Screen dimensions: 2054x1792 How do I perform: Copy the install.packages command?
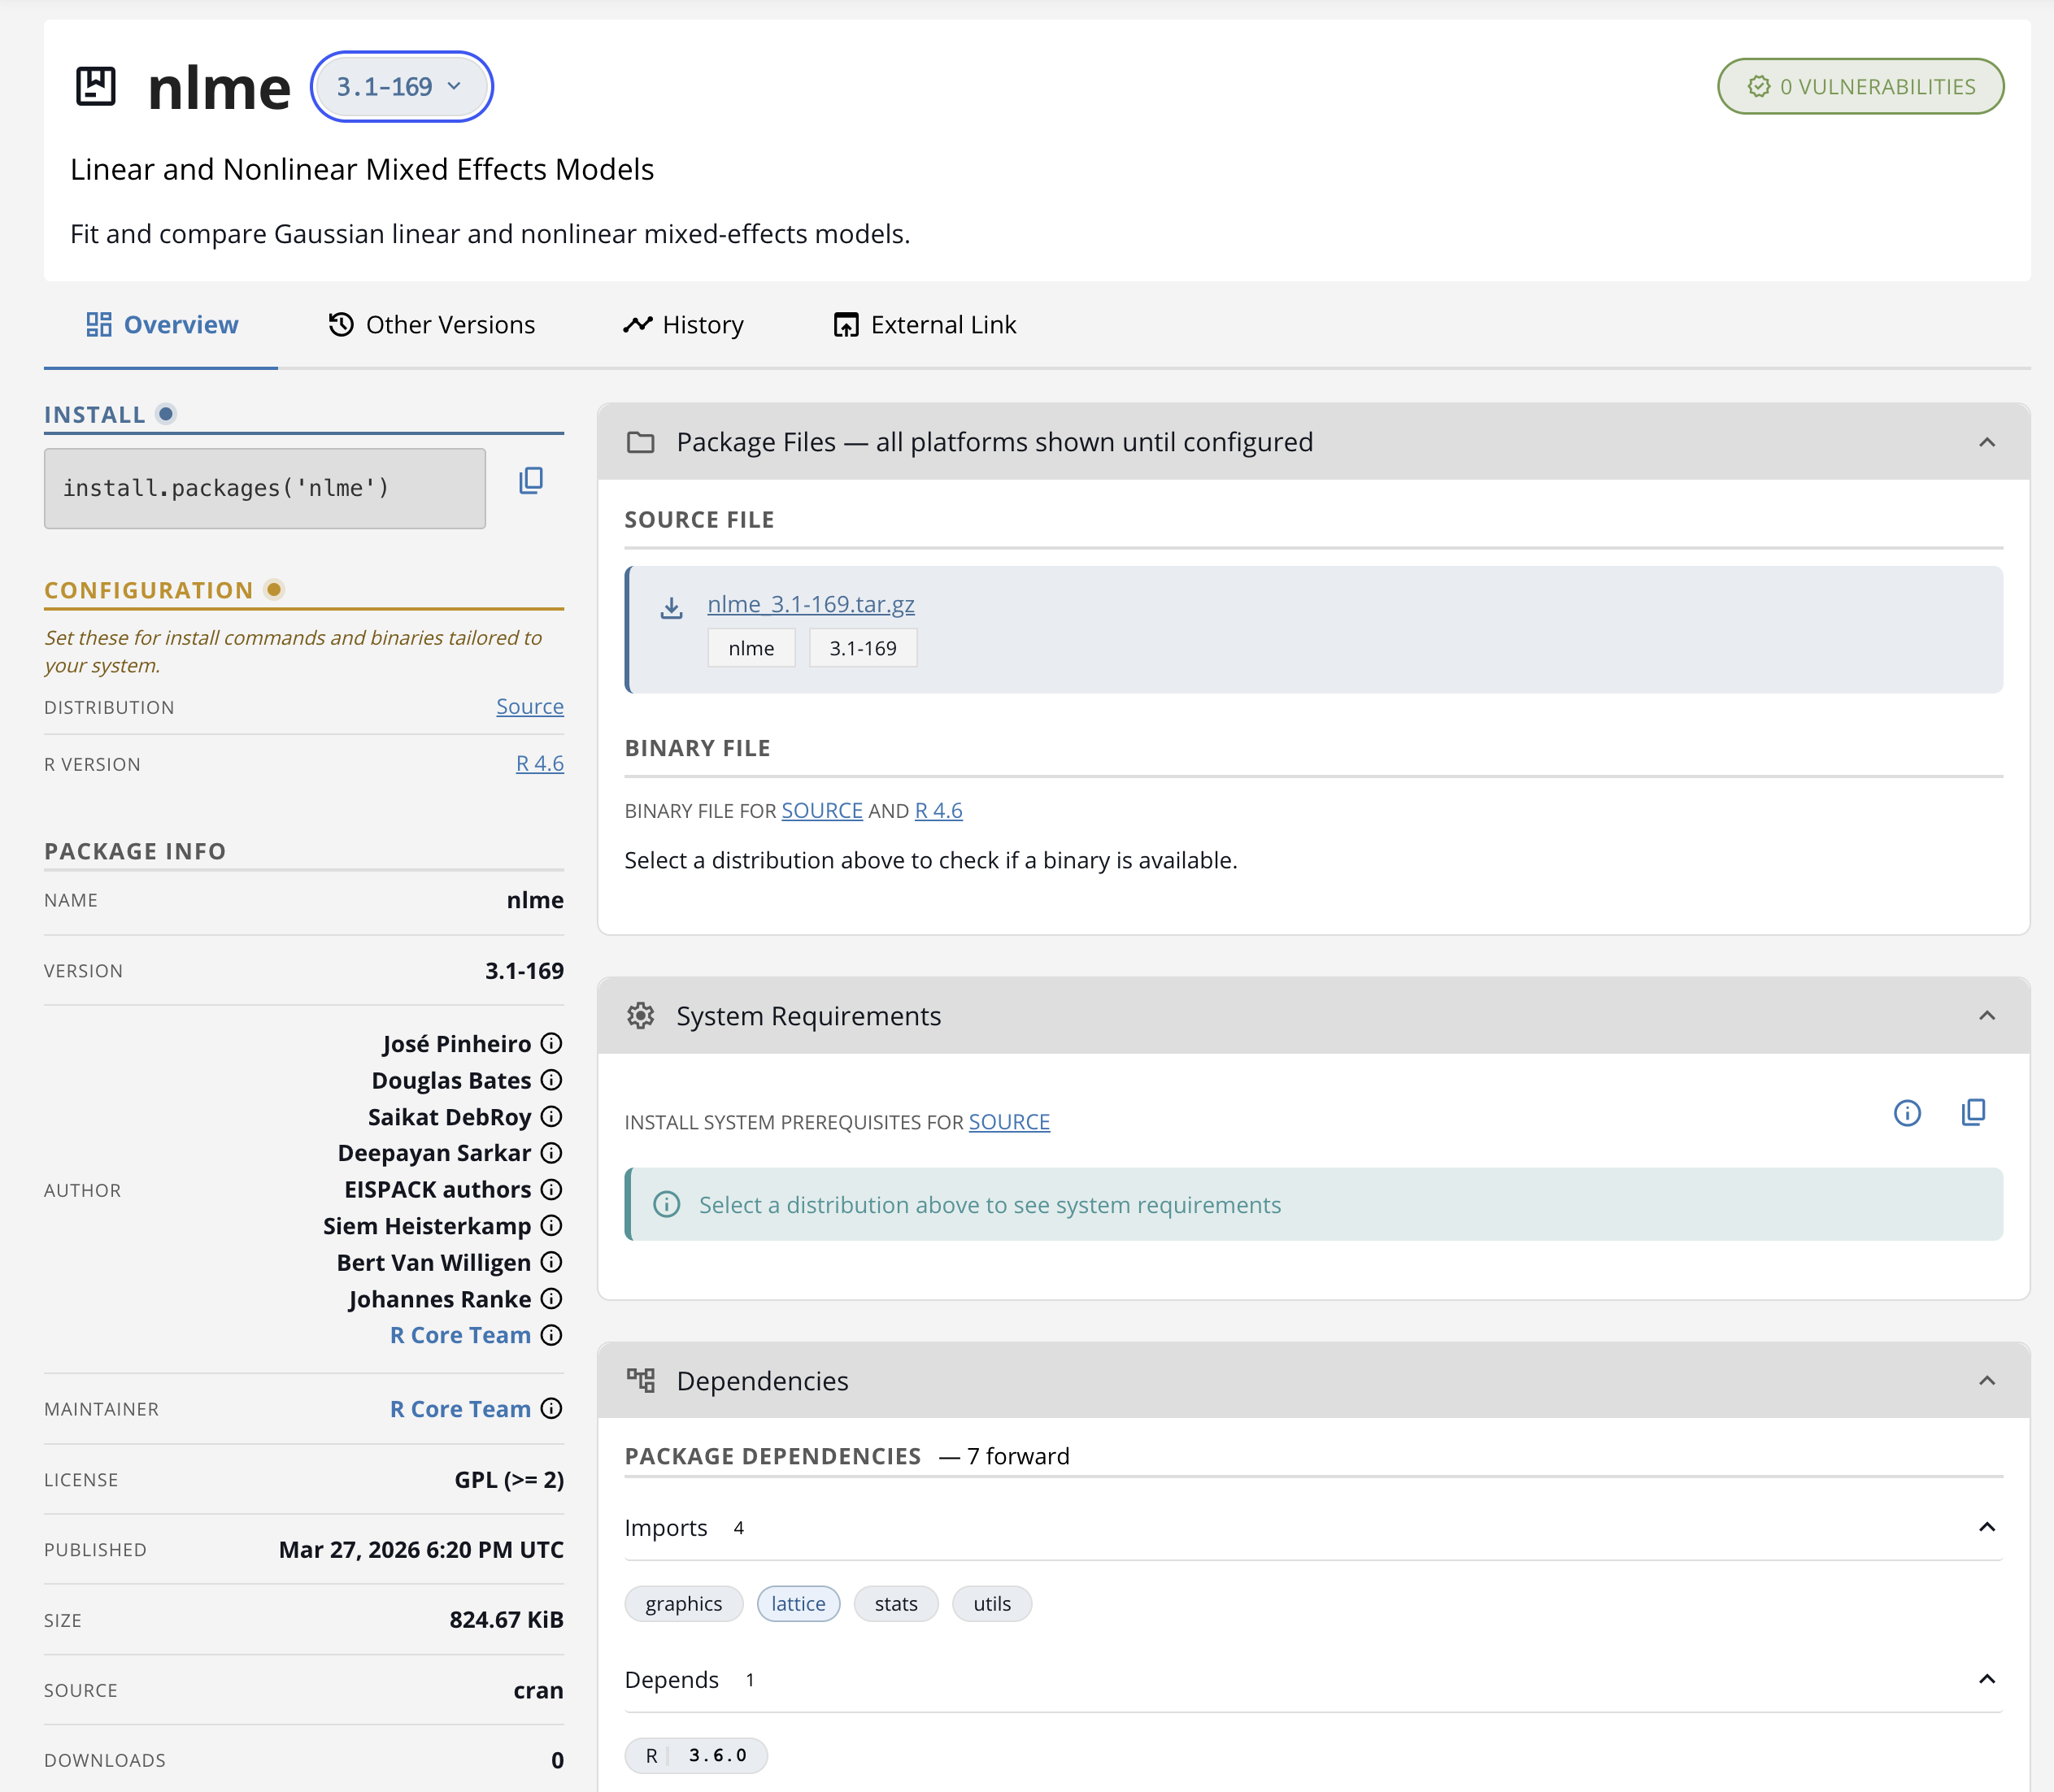coord(531,481)
